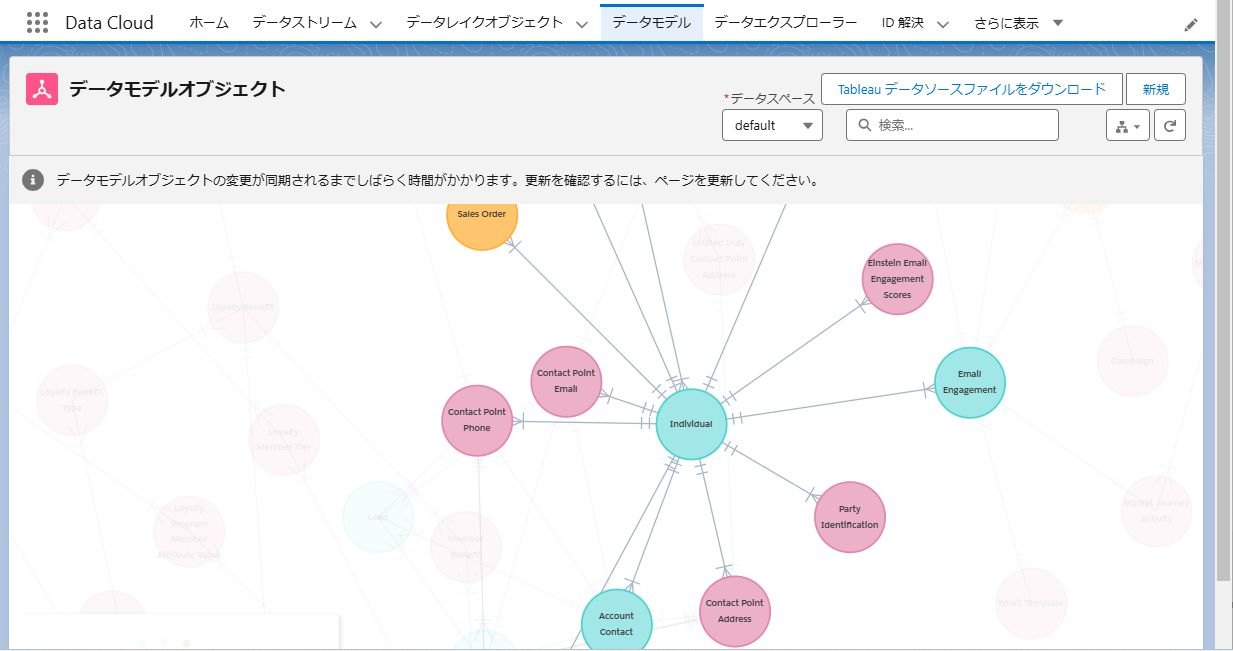
Task: Click the pencil edit navigation icon
Action: pyautogui.click(x=1190, y=24)
